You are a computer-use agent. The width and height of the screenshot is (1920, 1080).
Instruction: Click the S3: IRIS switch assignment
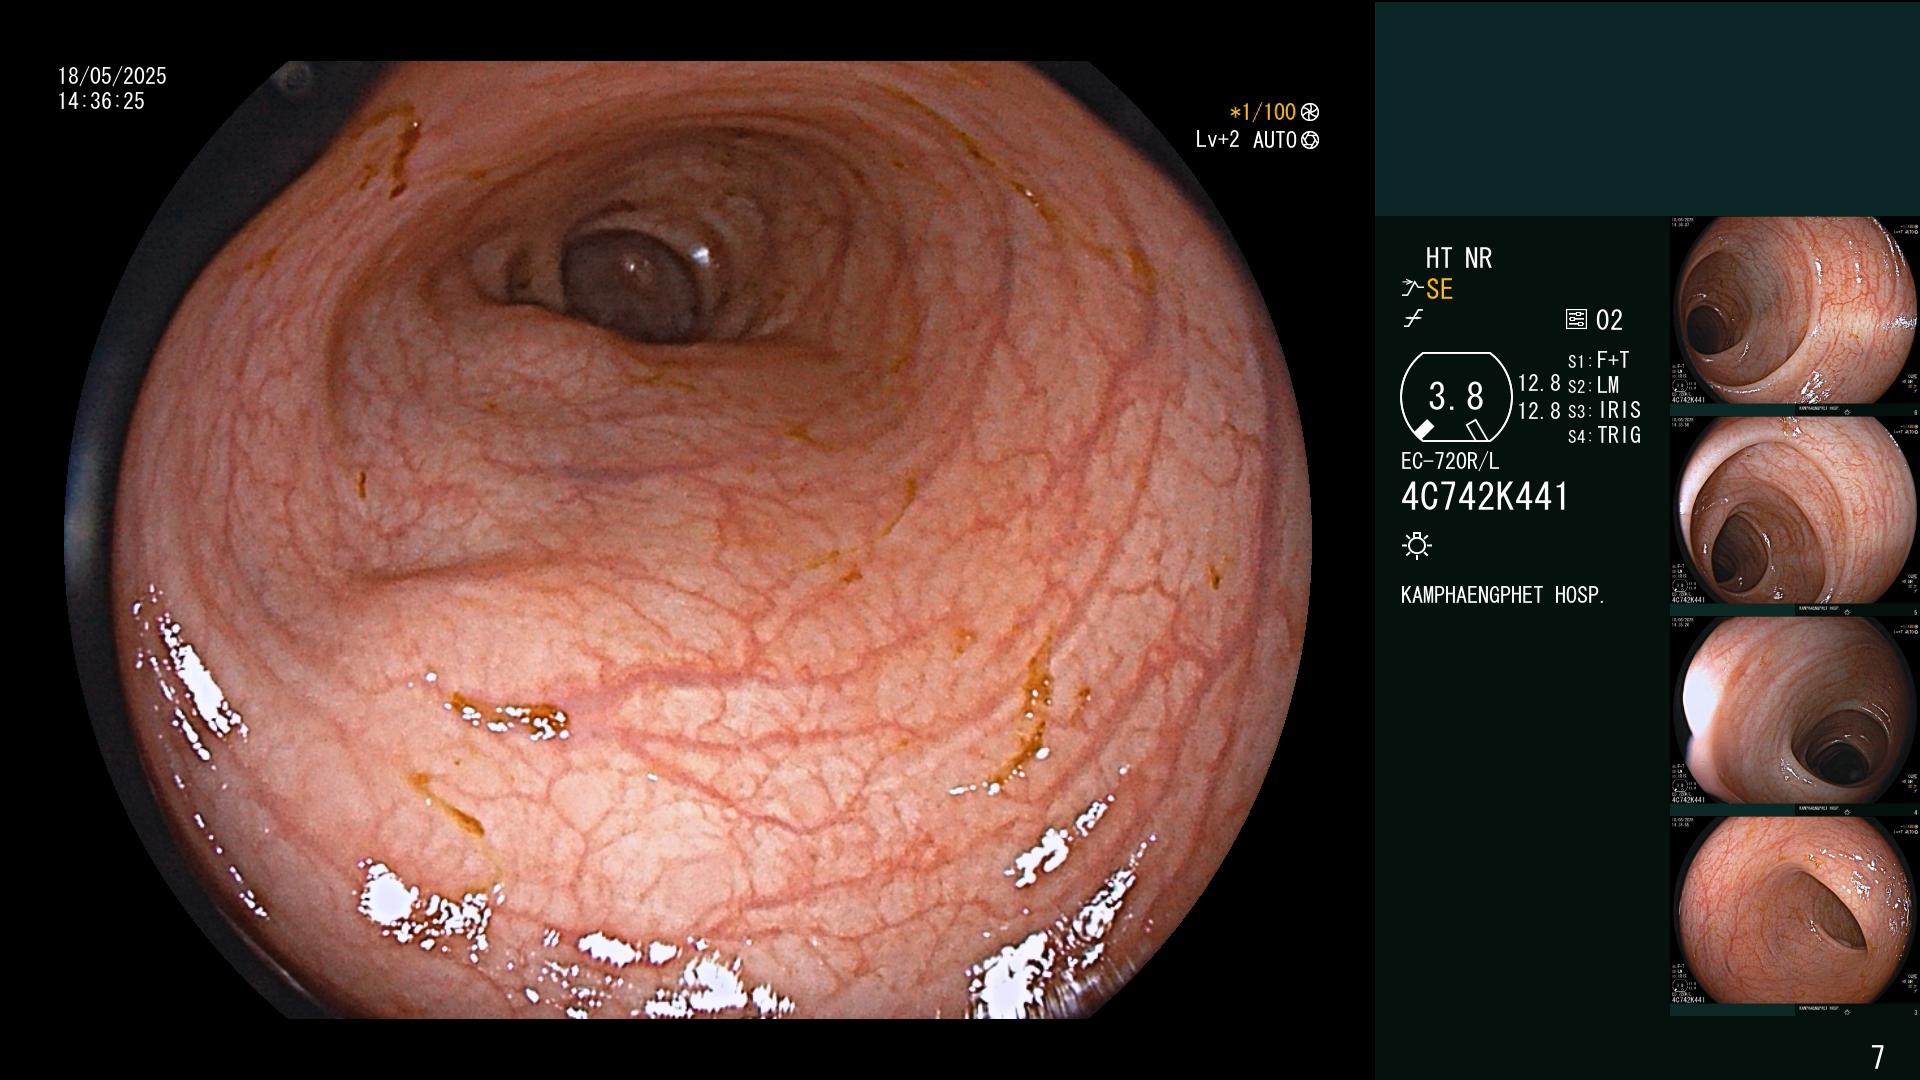[1604, 410]
